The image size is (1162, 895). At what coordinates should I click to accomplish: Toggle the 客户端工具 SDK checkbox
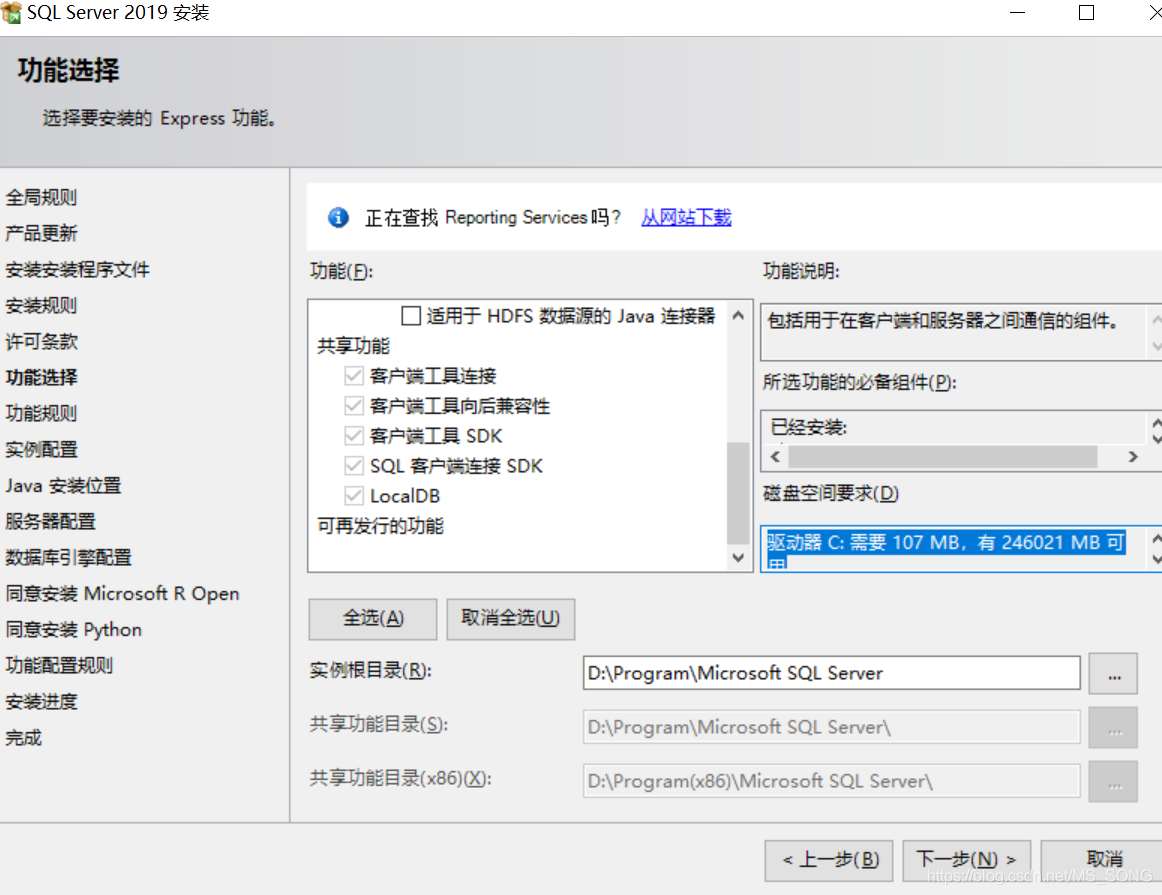pyautogui.click(x=353, y=436)
